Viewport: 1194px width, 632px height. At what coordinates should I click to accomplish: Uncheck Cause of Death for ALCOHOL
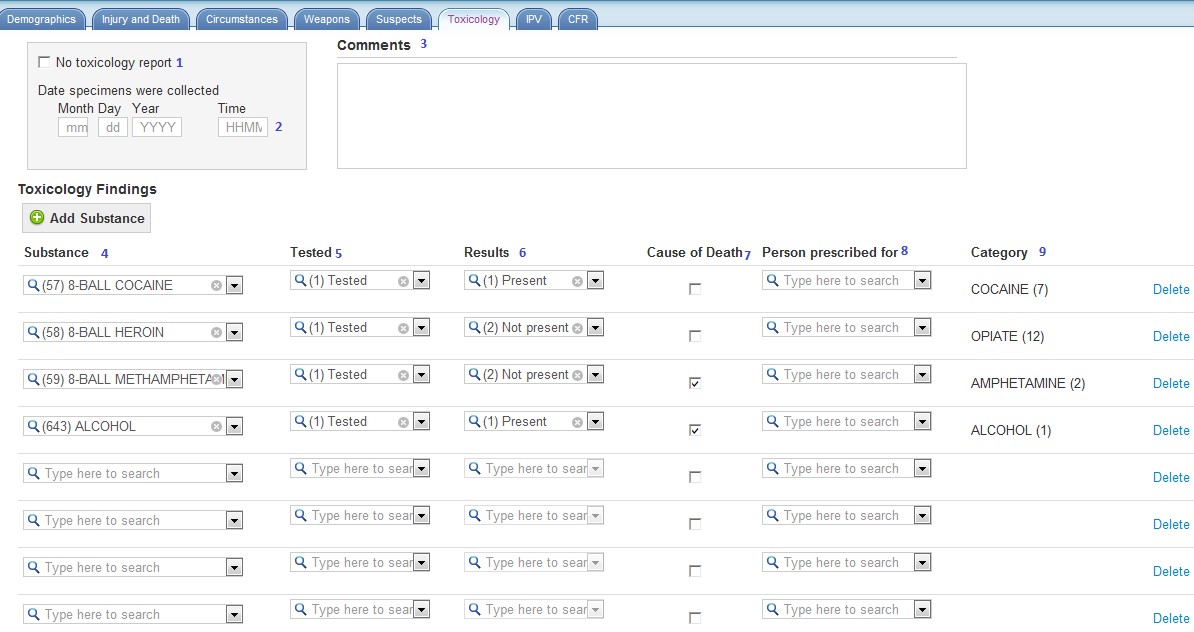(695, 430)
